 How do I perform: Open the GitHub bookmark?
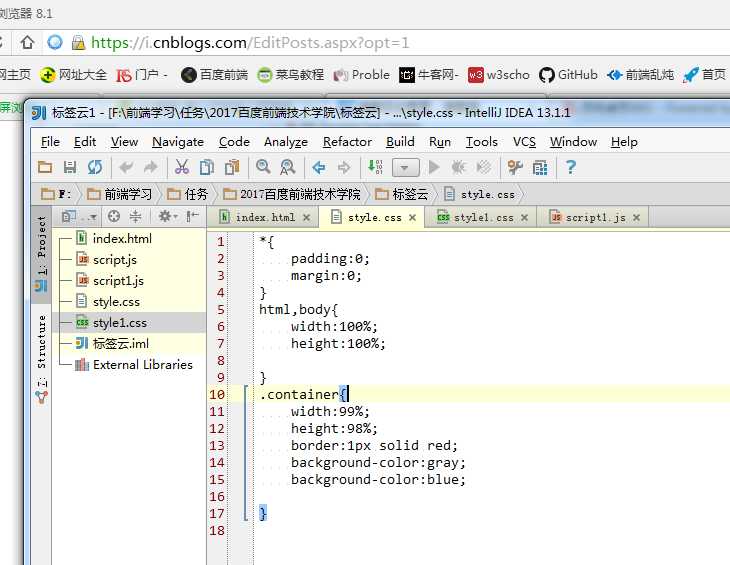coord(568,74)
